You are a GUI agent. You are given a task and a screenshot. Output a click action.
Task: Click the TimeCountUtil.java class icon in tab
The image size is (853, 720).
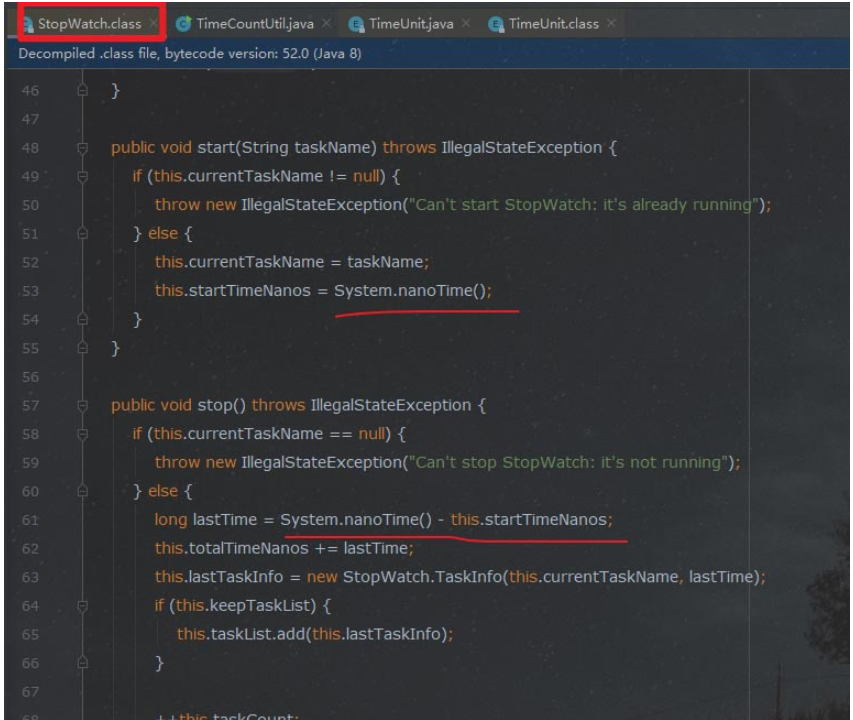[183, 23]
